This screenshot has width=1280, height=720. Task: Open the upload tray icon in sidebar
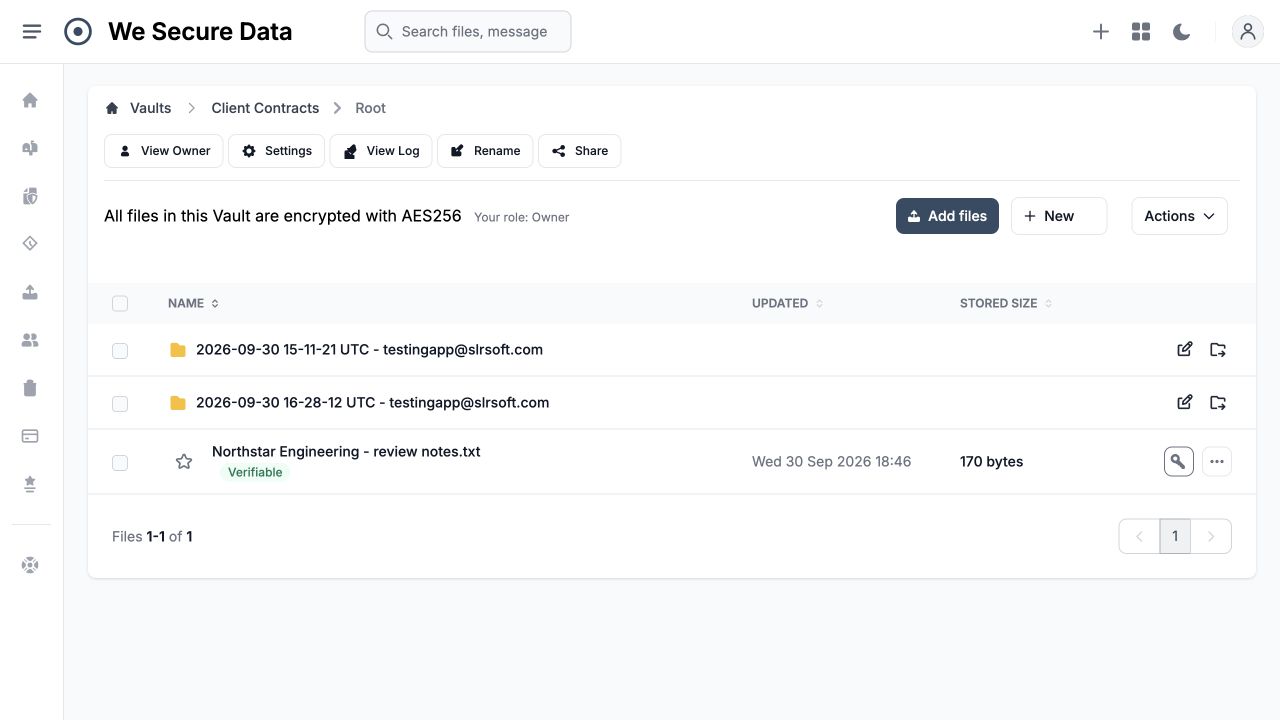click(x=30, y=292)
